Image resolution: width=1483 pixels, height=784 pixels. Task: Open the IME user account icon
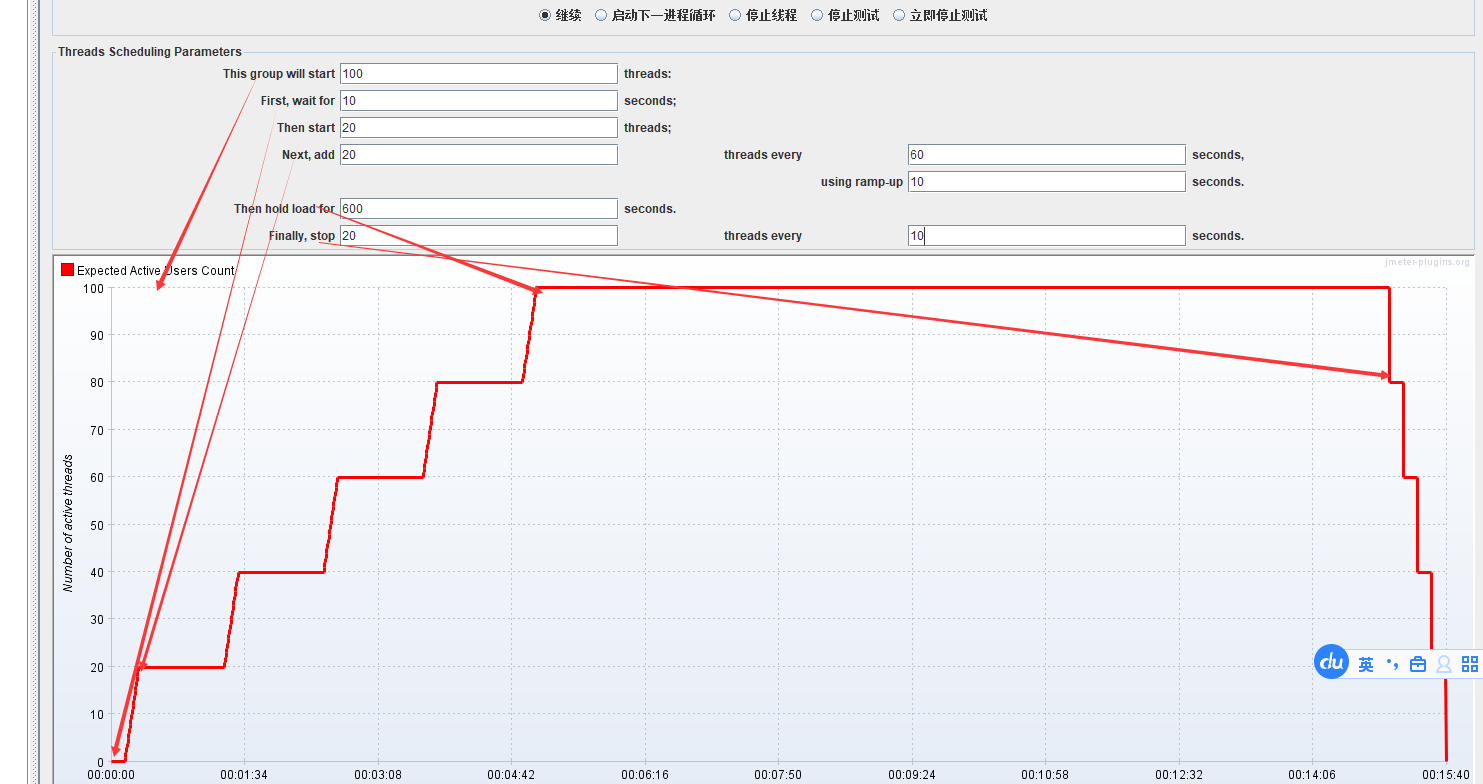[x=1443, y=664]
